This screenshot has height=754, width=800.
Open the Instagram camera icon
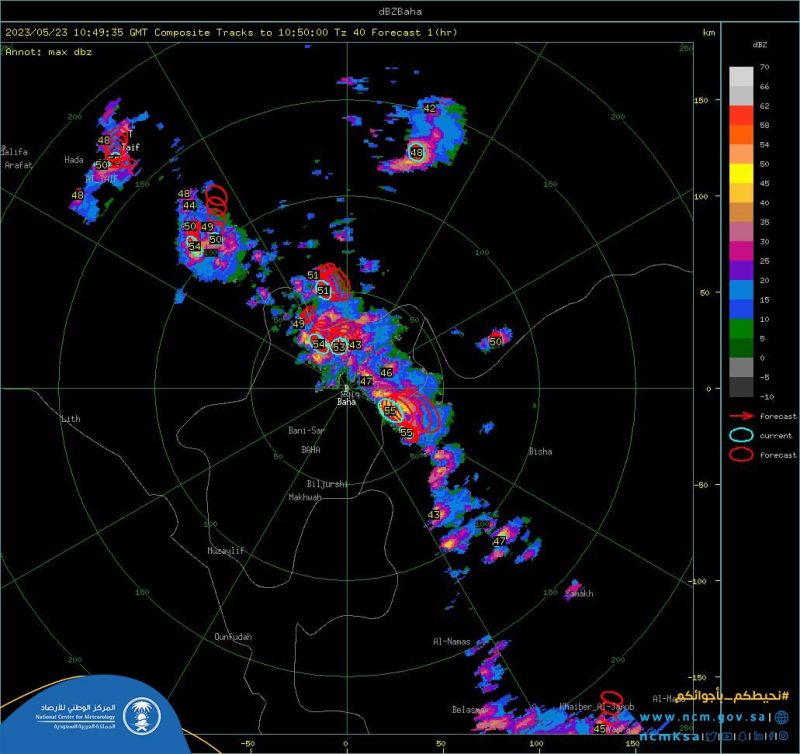(x=783, y=736)
